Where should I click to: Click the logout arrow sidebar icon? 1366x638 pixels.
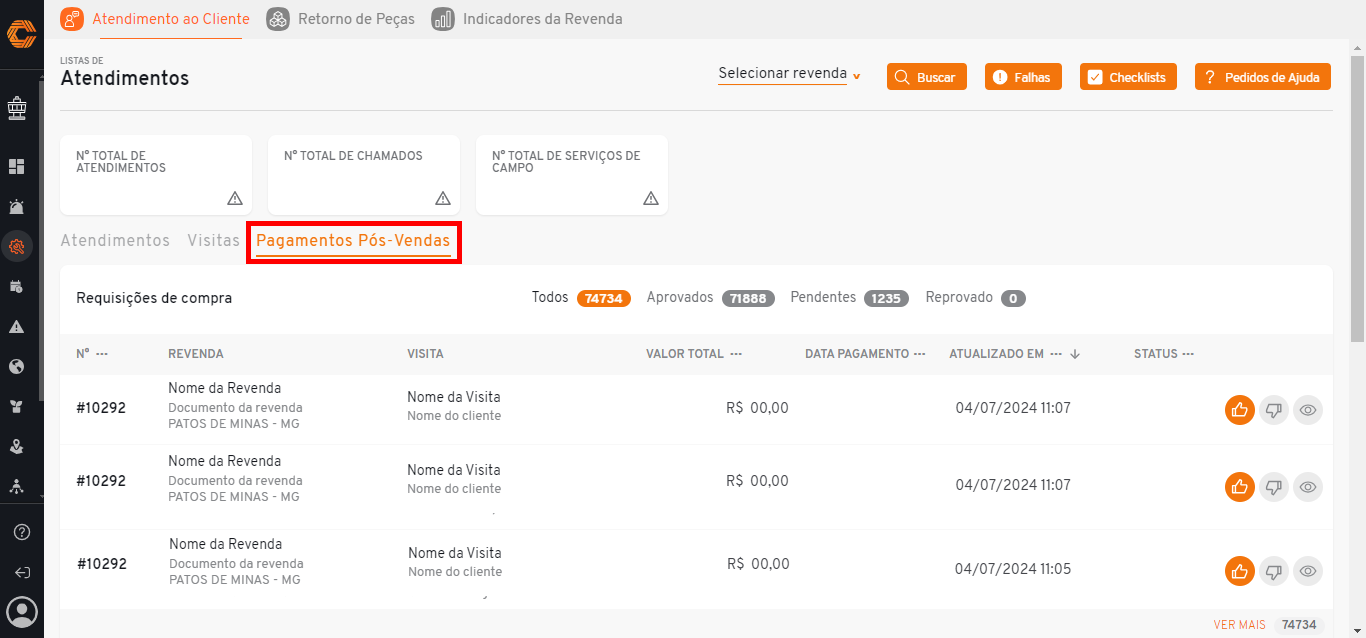(22, 573)
